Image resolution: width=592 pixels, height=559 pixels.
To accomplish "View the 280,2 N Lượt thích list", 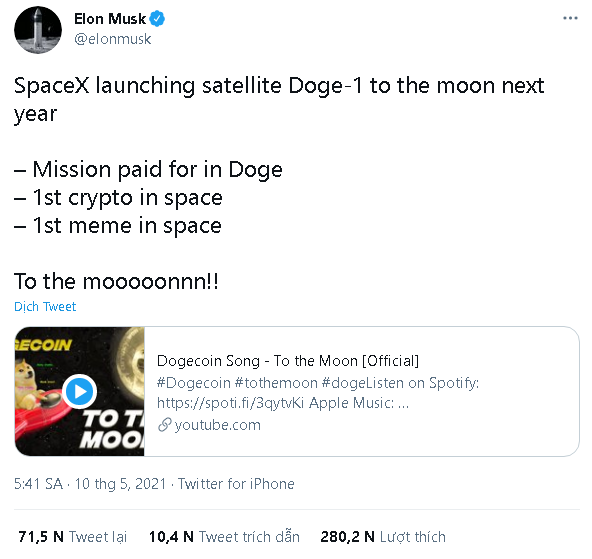I will click(x=383, y=537).
